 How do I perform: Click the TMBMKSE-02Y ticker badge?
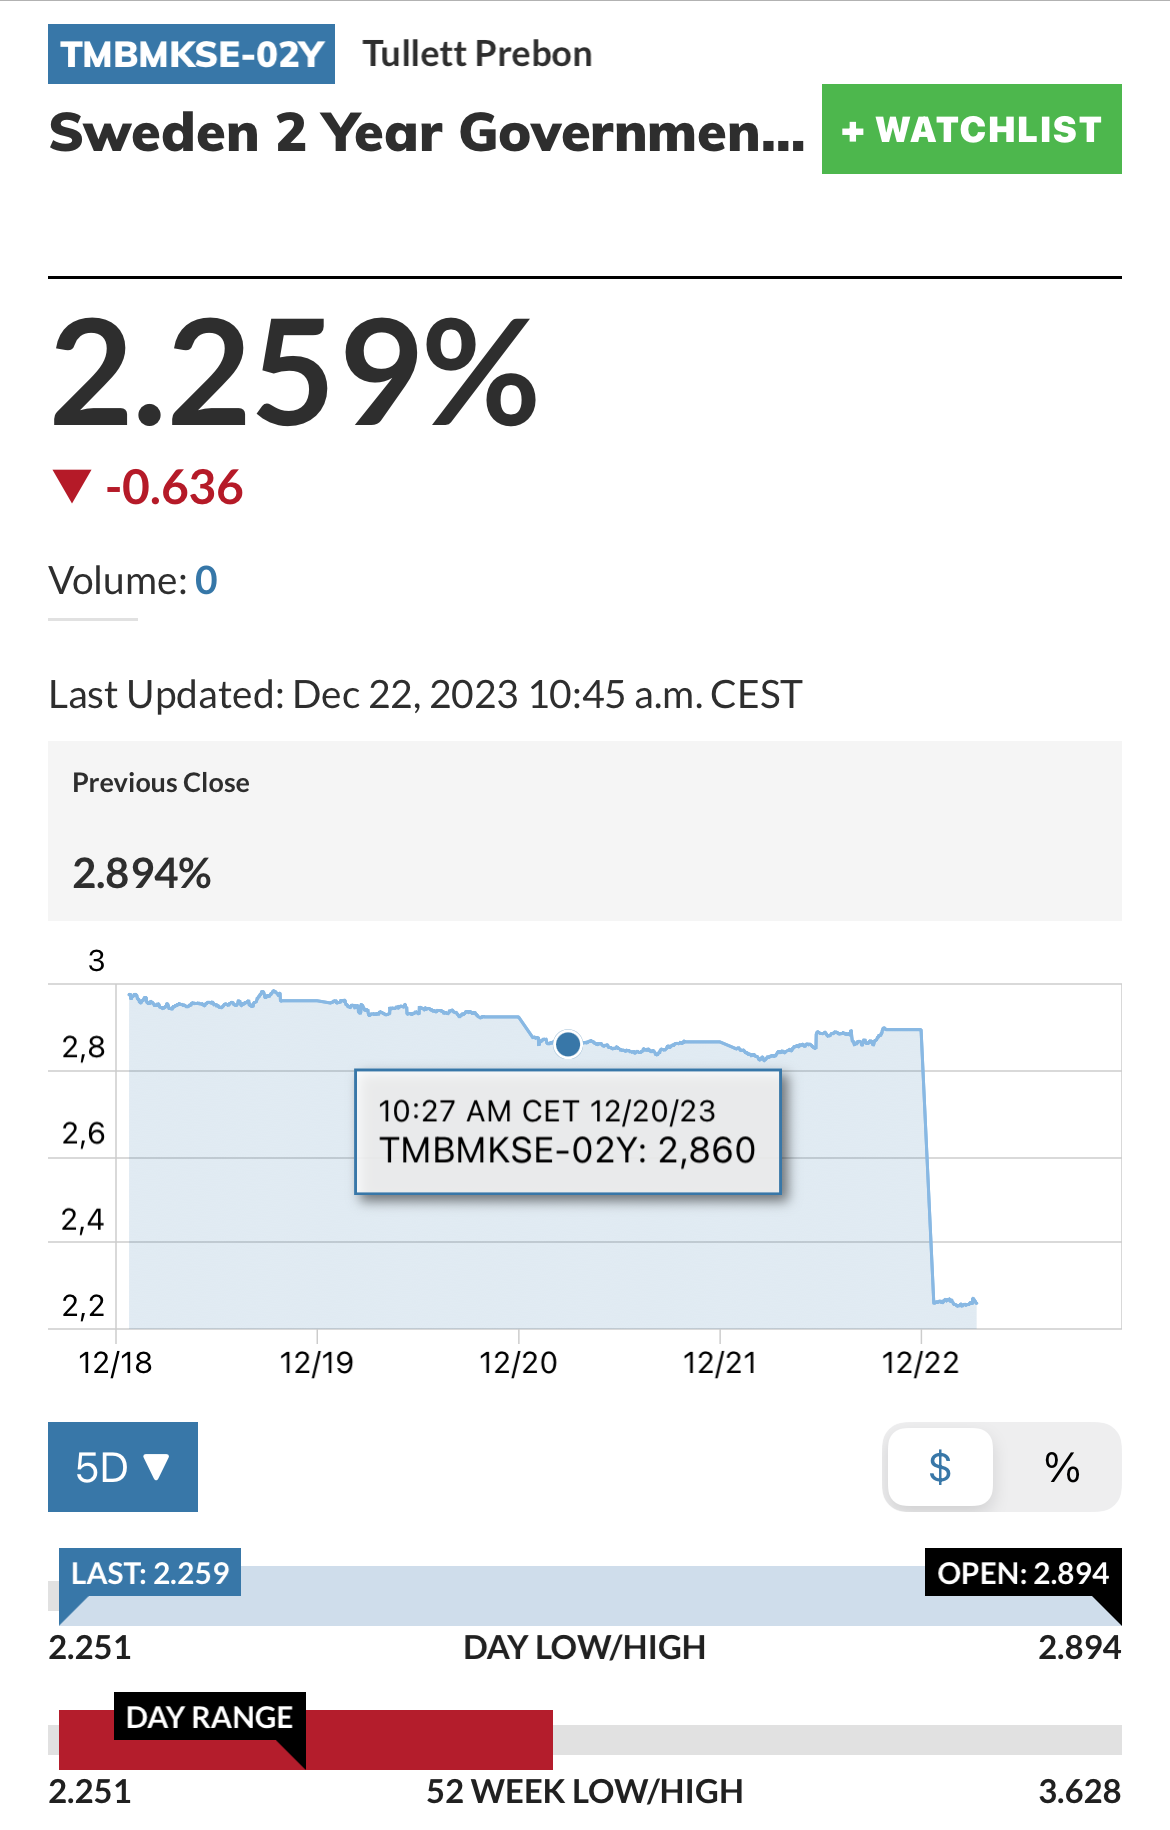191,54
